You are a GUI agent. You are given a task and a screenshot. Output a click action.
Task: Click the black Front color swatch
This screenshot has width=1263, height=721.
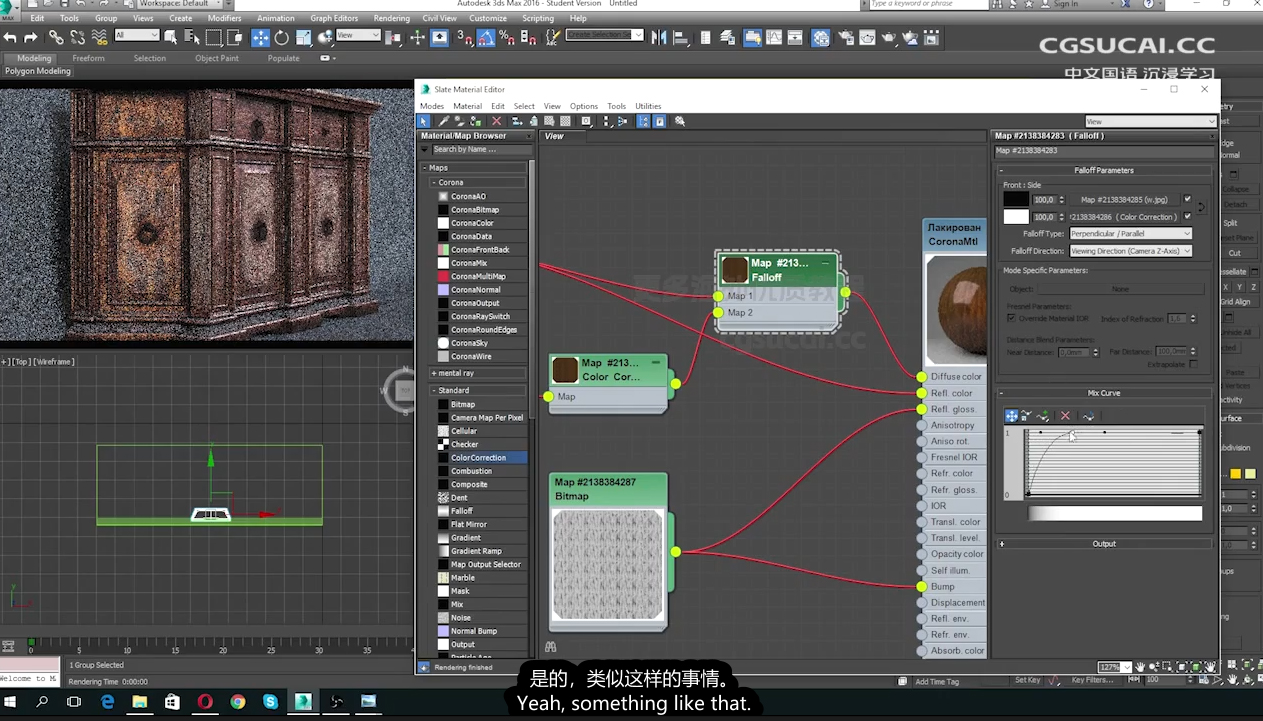(1016, 199)
